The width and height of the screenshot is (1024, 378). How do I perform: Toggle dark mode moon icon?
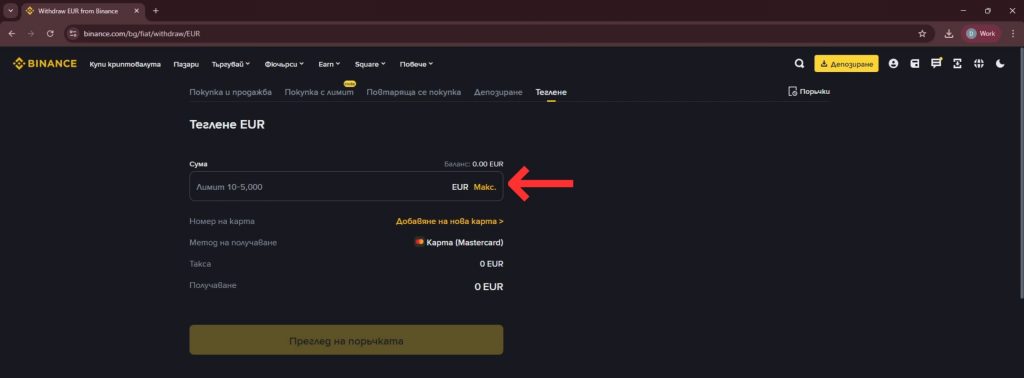(x=1000, y=64)
